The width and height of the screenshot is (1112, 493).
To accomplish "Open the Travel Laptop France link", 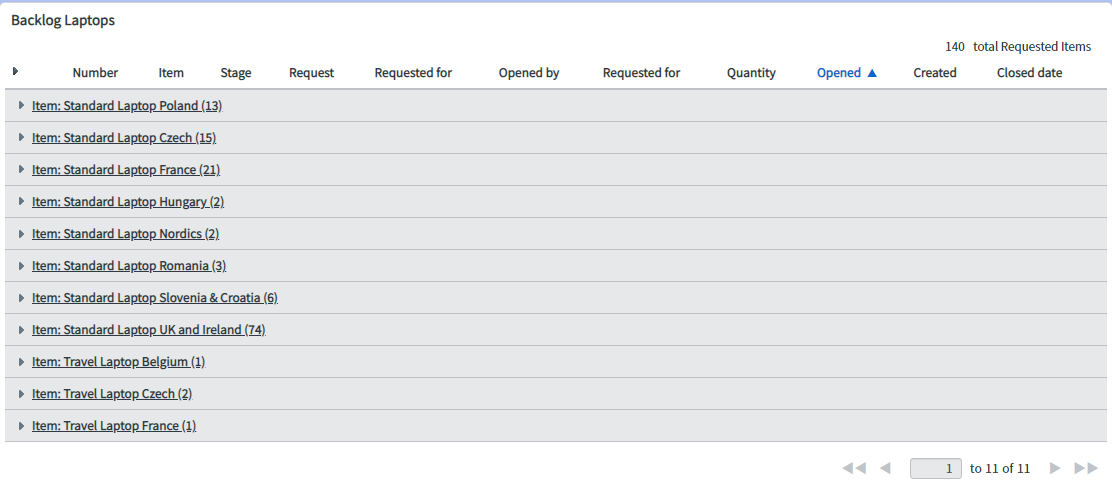I will point(114,426).
